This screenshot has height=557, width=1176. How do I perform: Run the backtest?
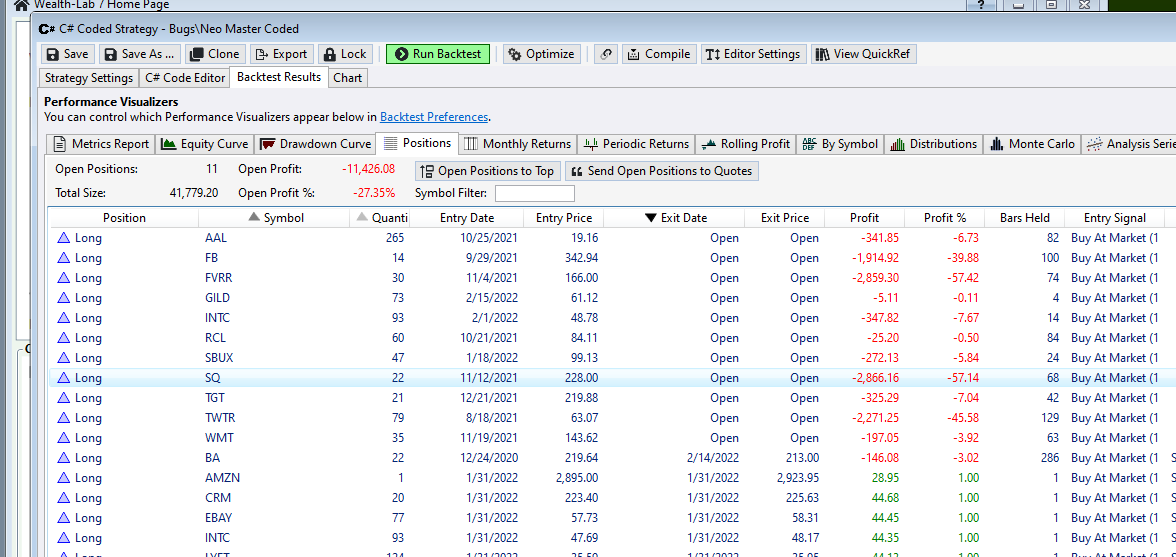[438, 54]
